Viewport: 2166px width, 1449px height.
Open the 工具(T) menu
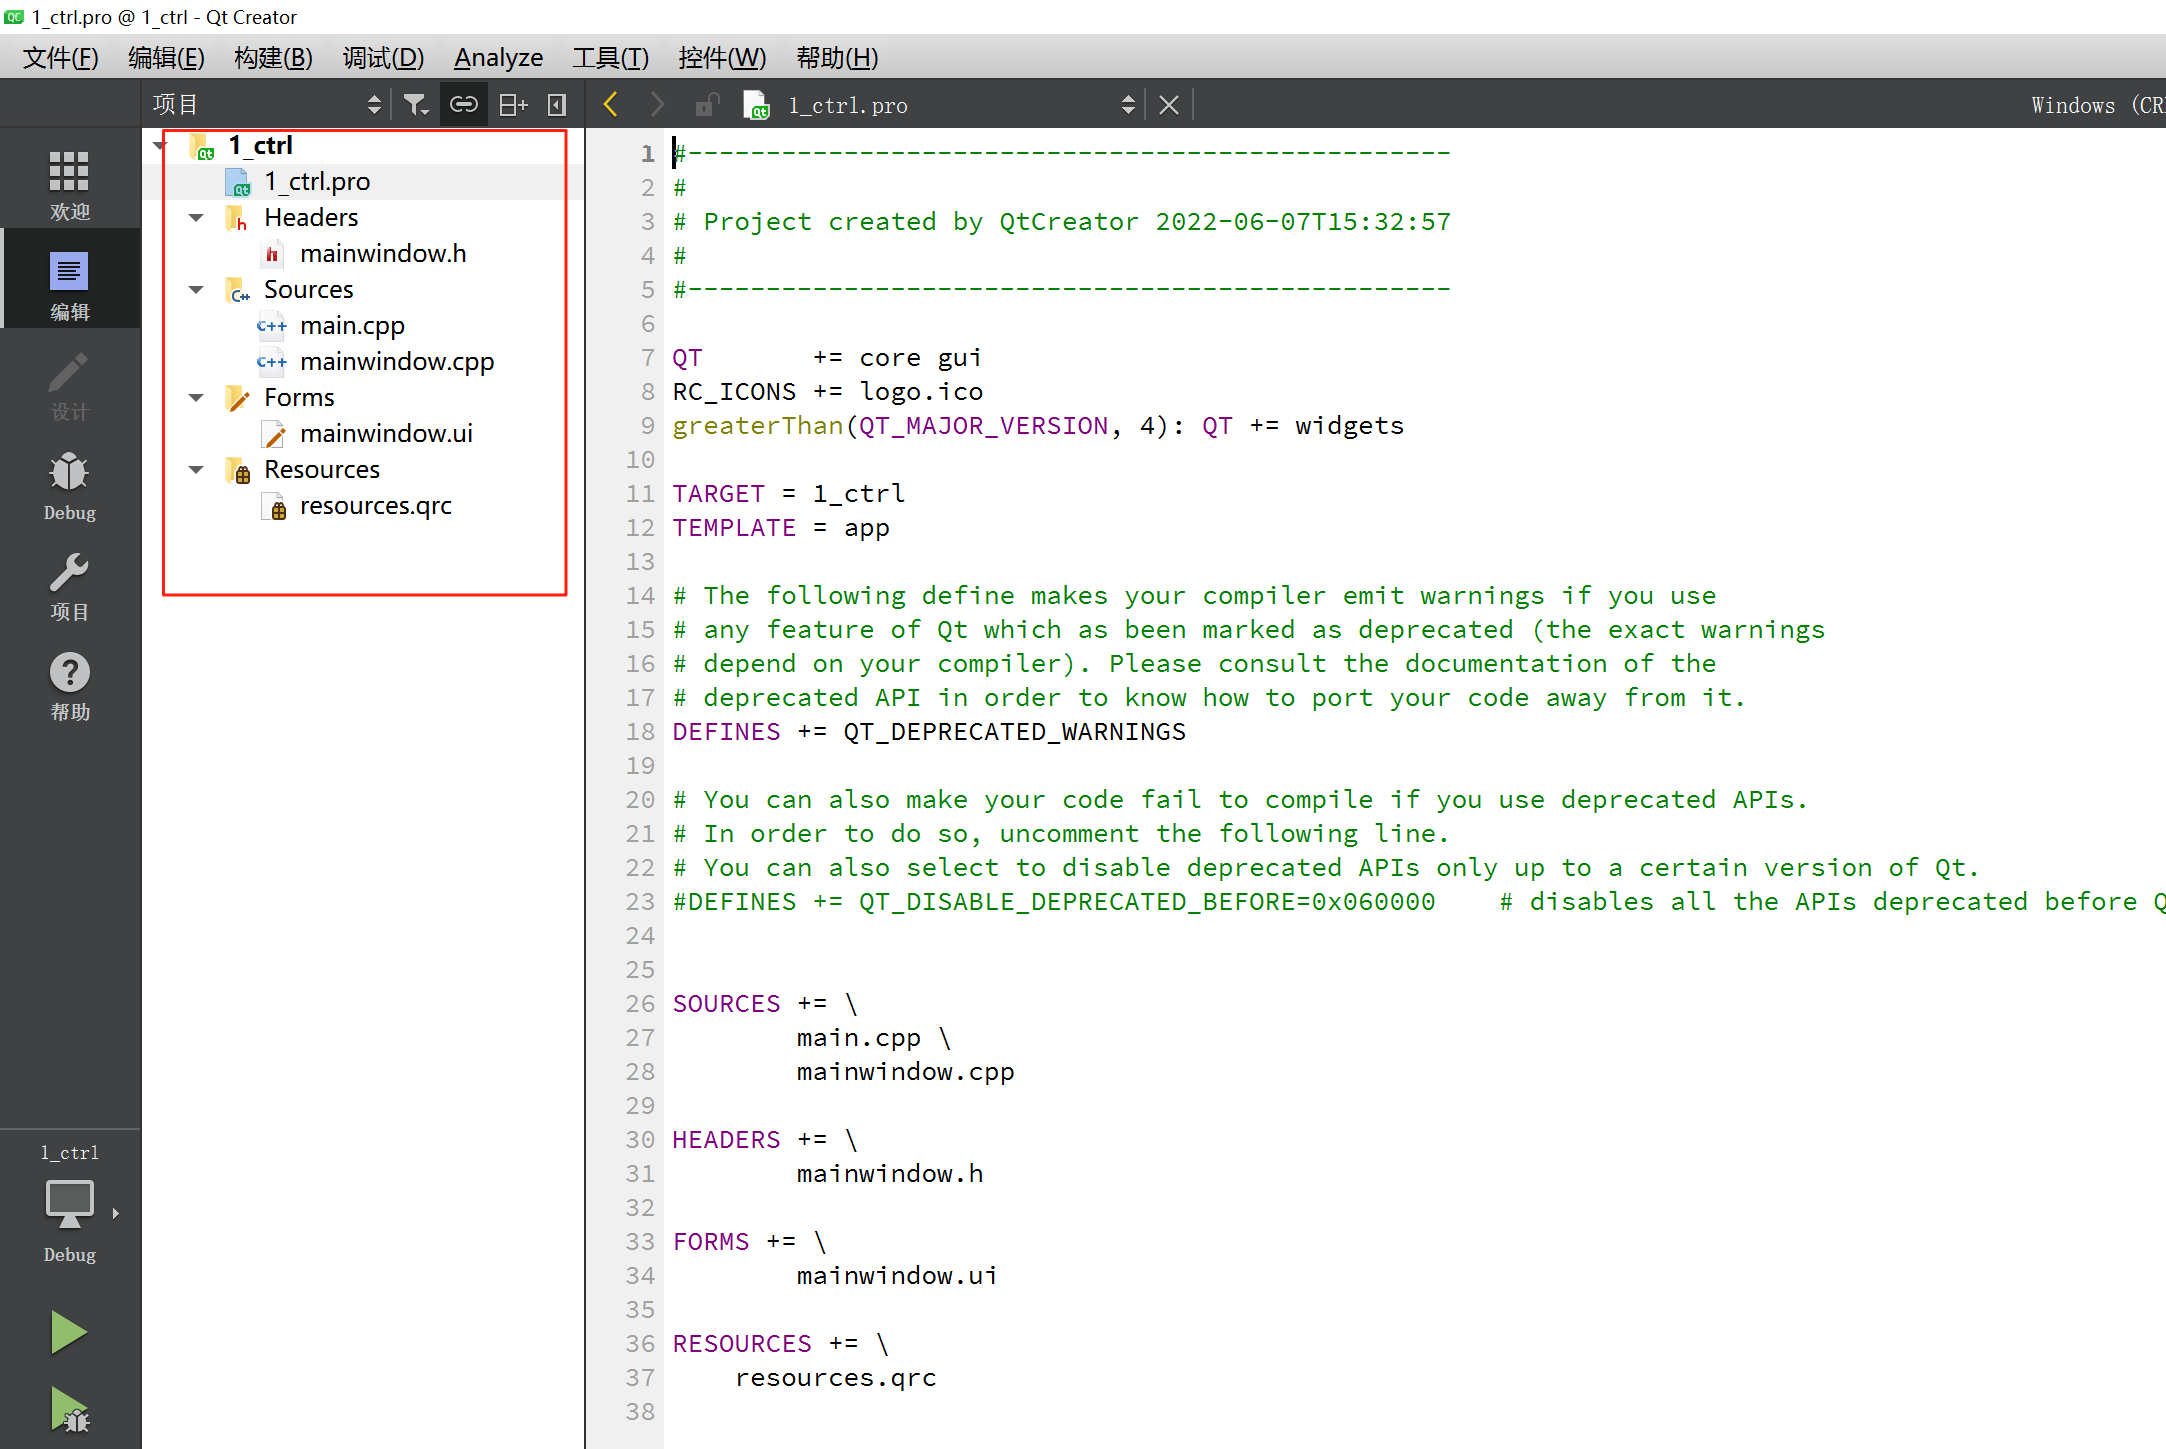click(610, 58)
